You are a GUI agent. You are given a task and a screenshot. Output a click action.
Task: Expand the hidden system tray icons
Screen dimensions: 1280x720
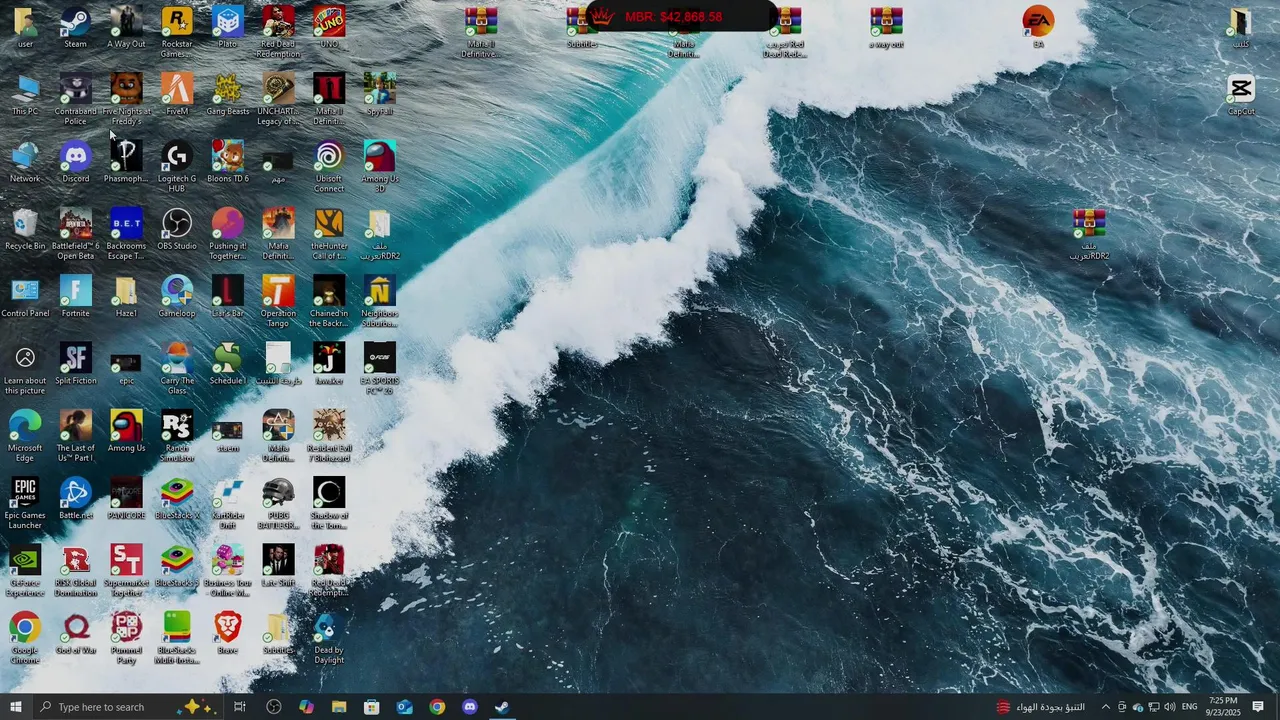1105,707
